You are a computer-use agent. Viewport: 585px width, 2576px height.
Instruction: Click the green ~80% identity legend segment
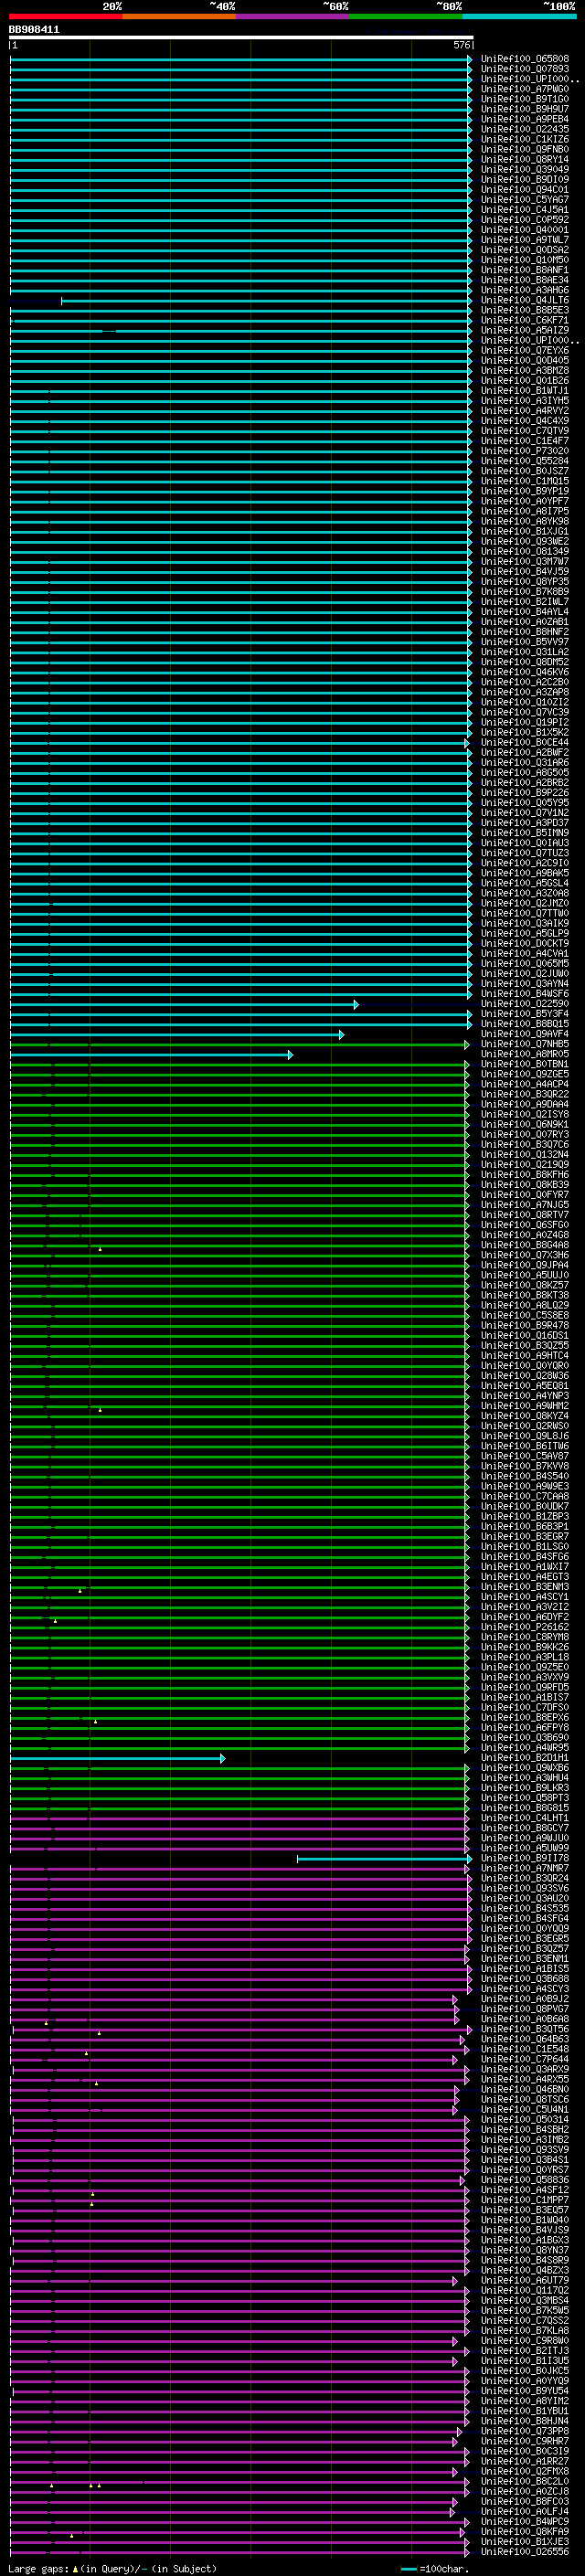(406, 16)
